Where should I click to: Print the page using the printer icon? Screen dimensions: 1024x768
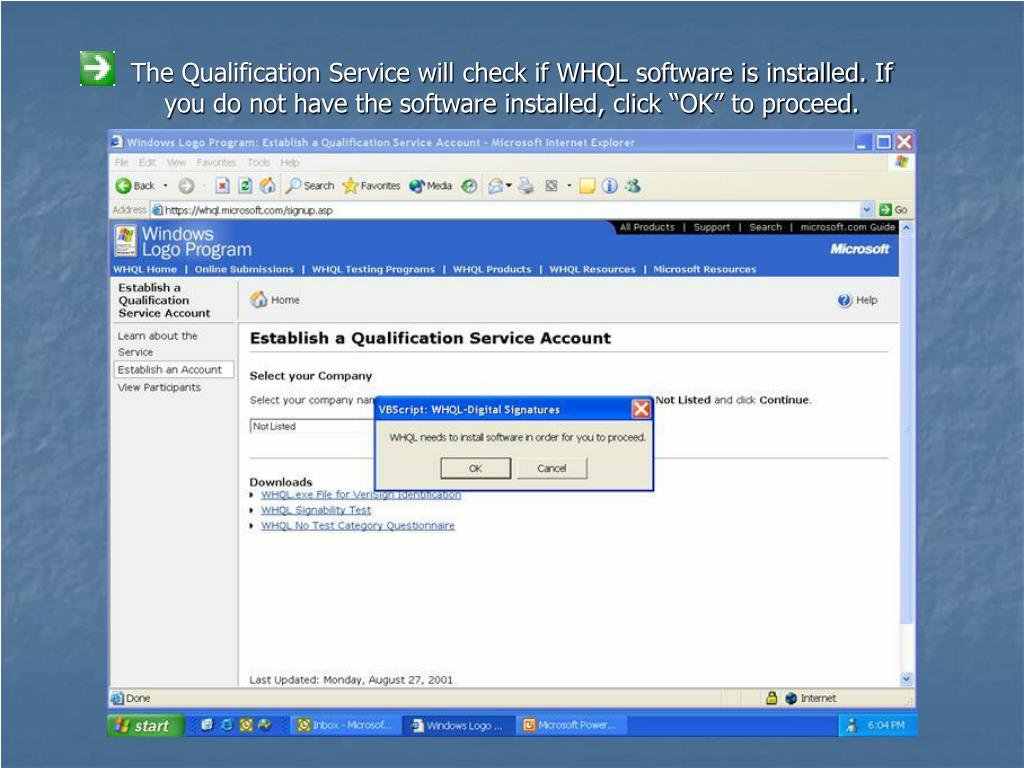(x=526, y=186)
